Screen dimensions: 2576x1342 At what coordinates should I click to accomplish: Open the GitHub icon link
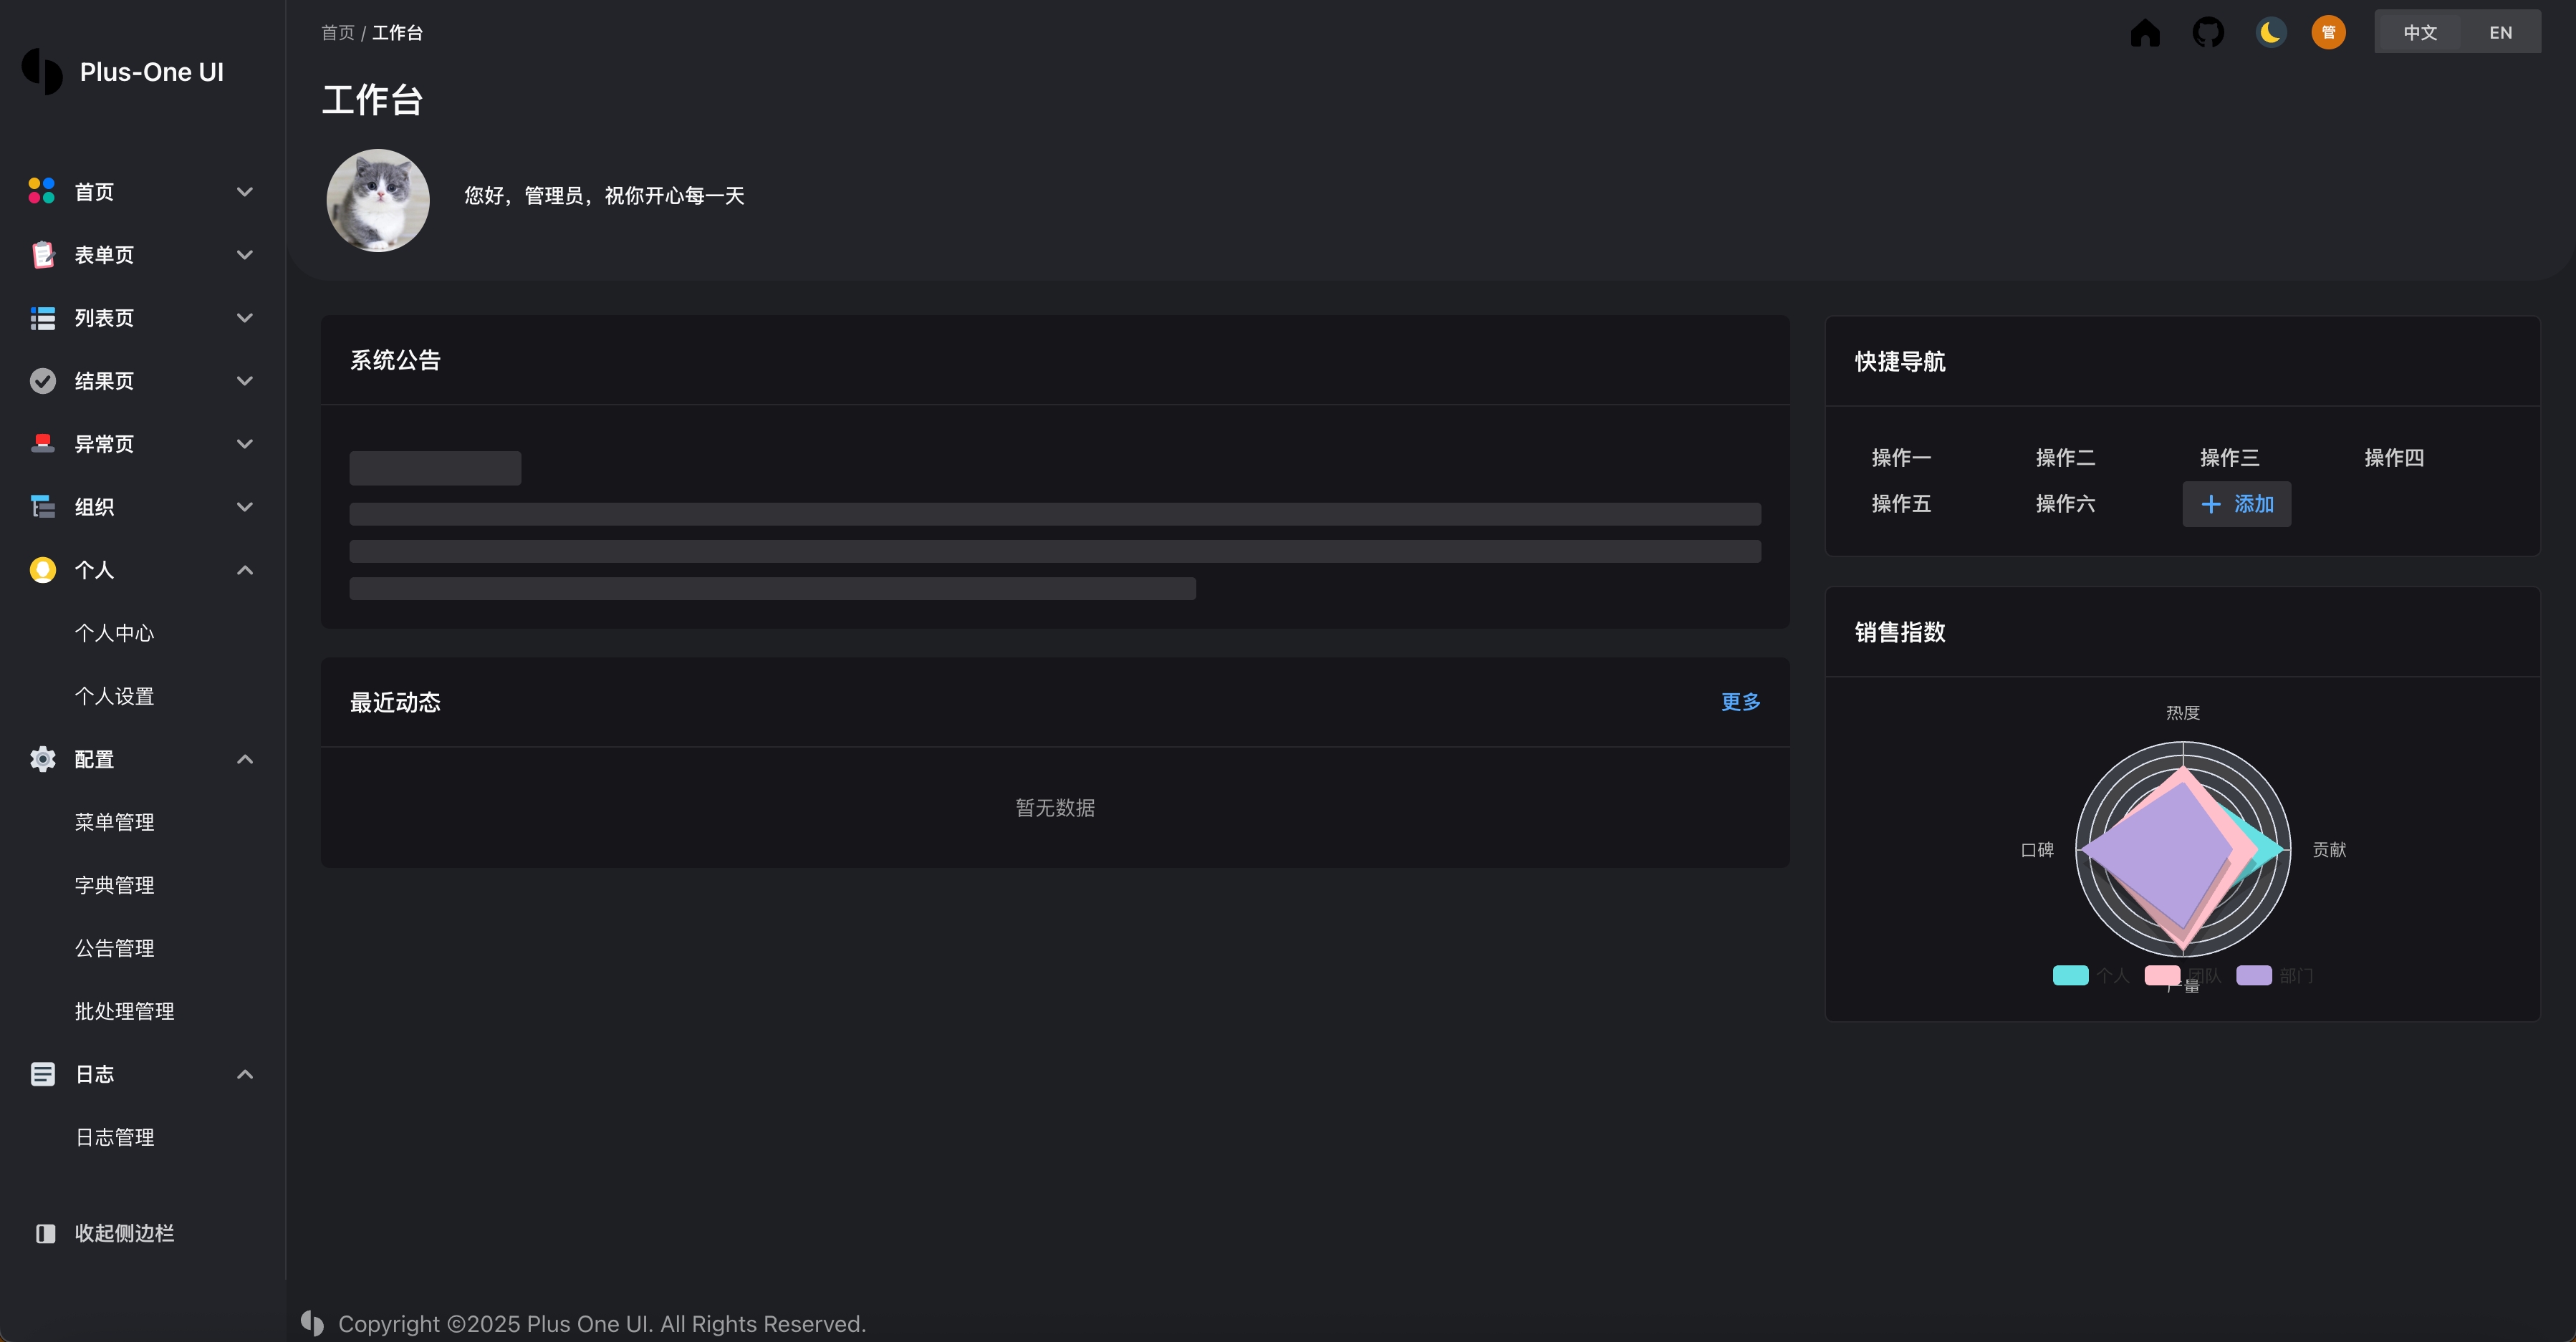[2208, 33]
